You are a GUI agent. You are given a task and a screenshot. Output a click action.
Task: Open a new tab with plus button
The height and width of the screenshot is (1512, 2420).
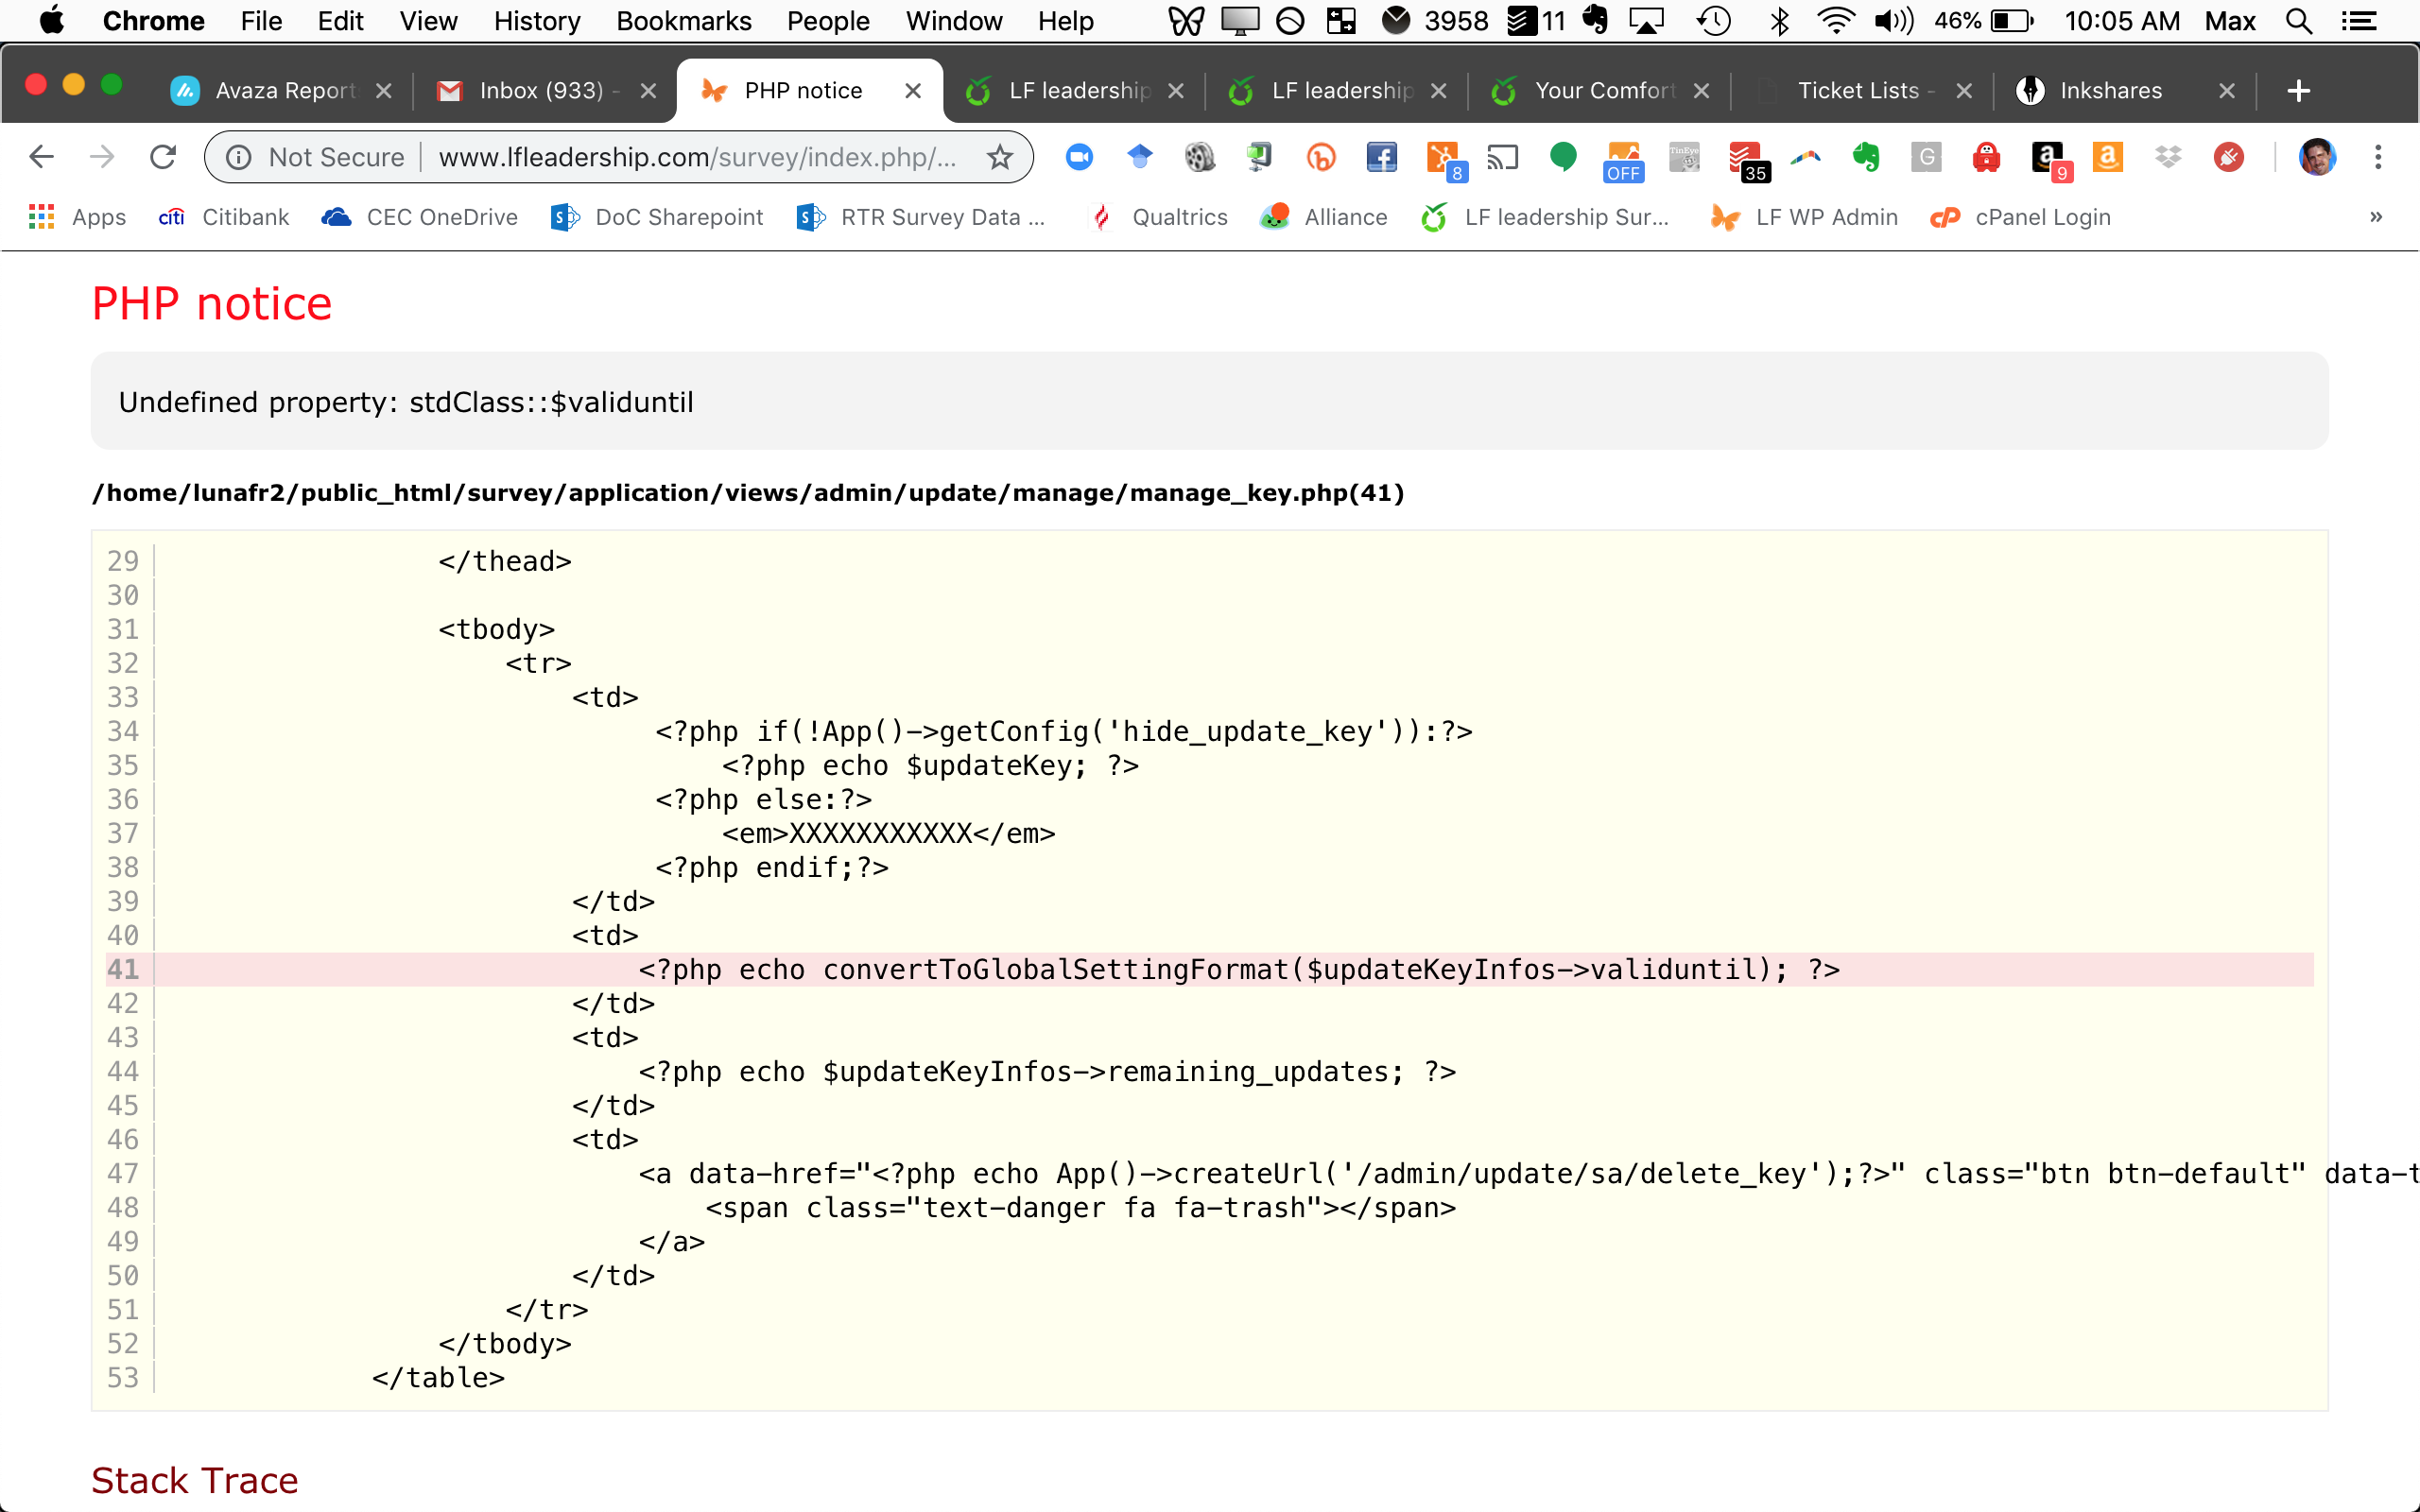pos(2298,91)
